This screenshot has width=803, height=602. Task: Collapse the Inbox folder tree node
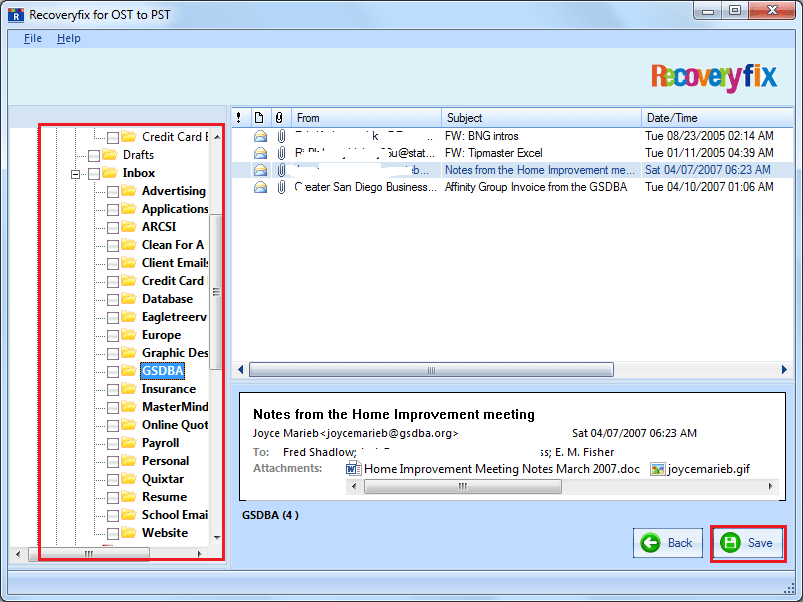(76, 175)
